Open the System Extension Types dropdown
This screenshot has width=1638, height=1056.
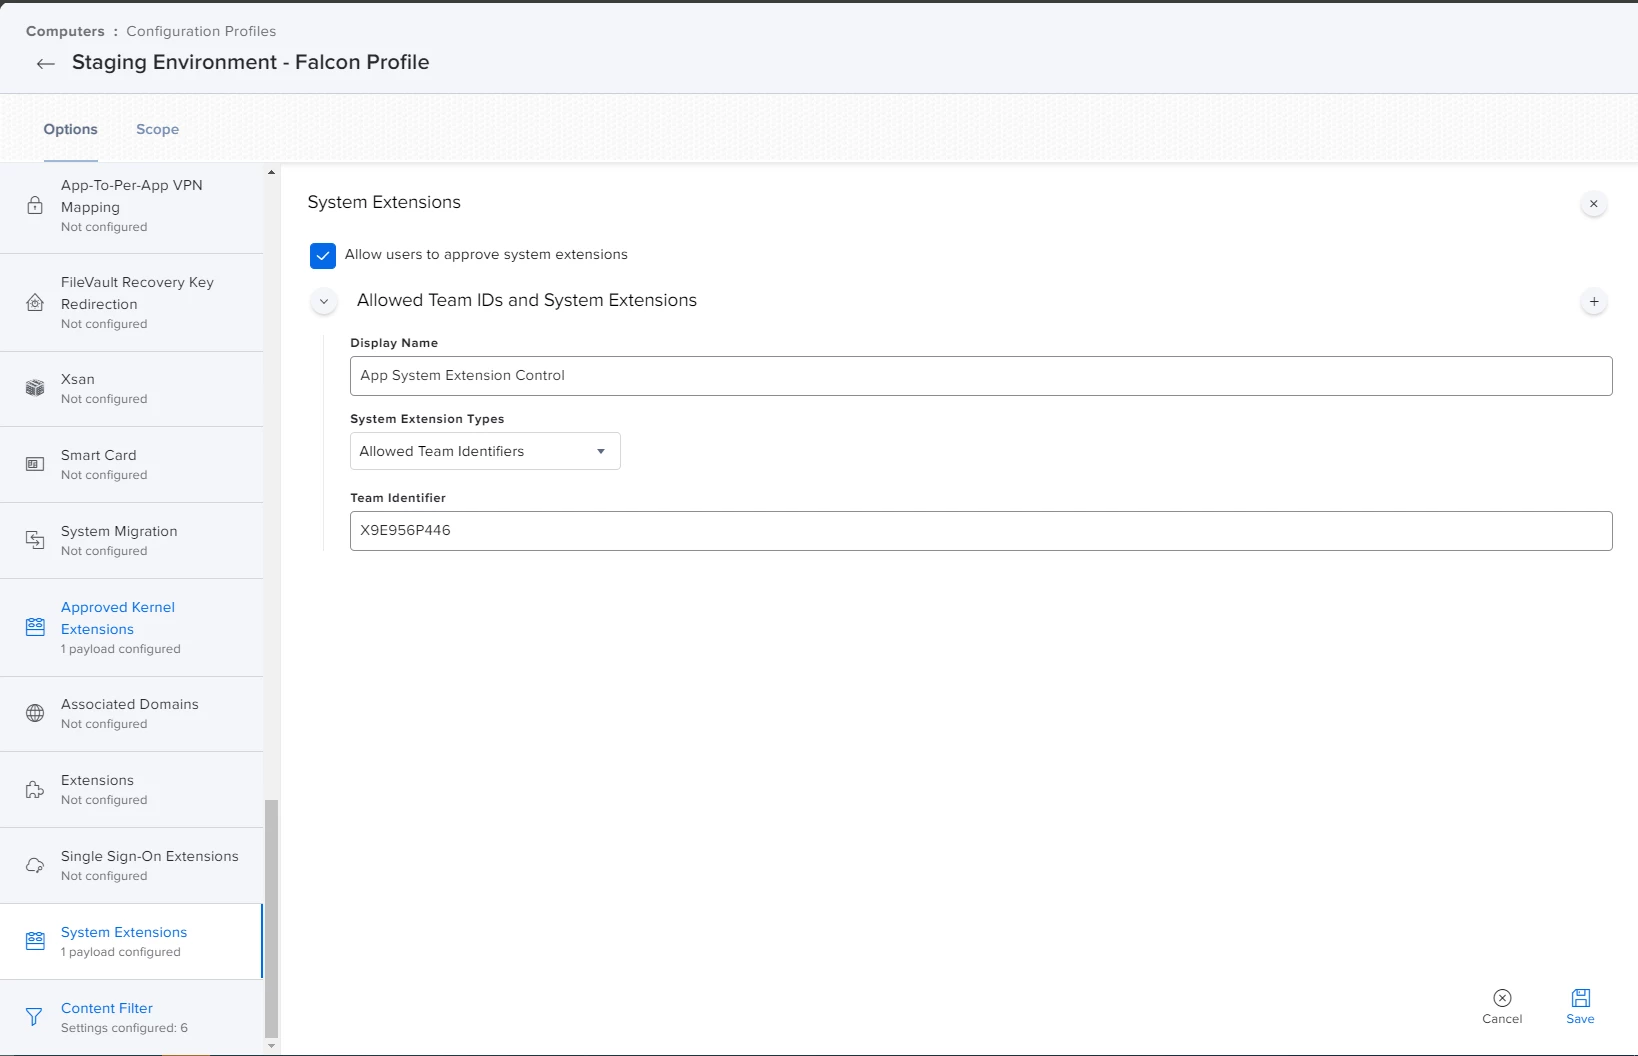click(x=485, y=451)
